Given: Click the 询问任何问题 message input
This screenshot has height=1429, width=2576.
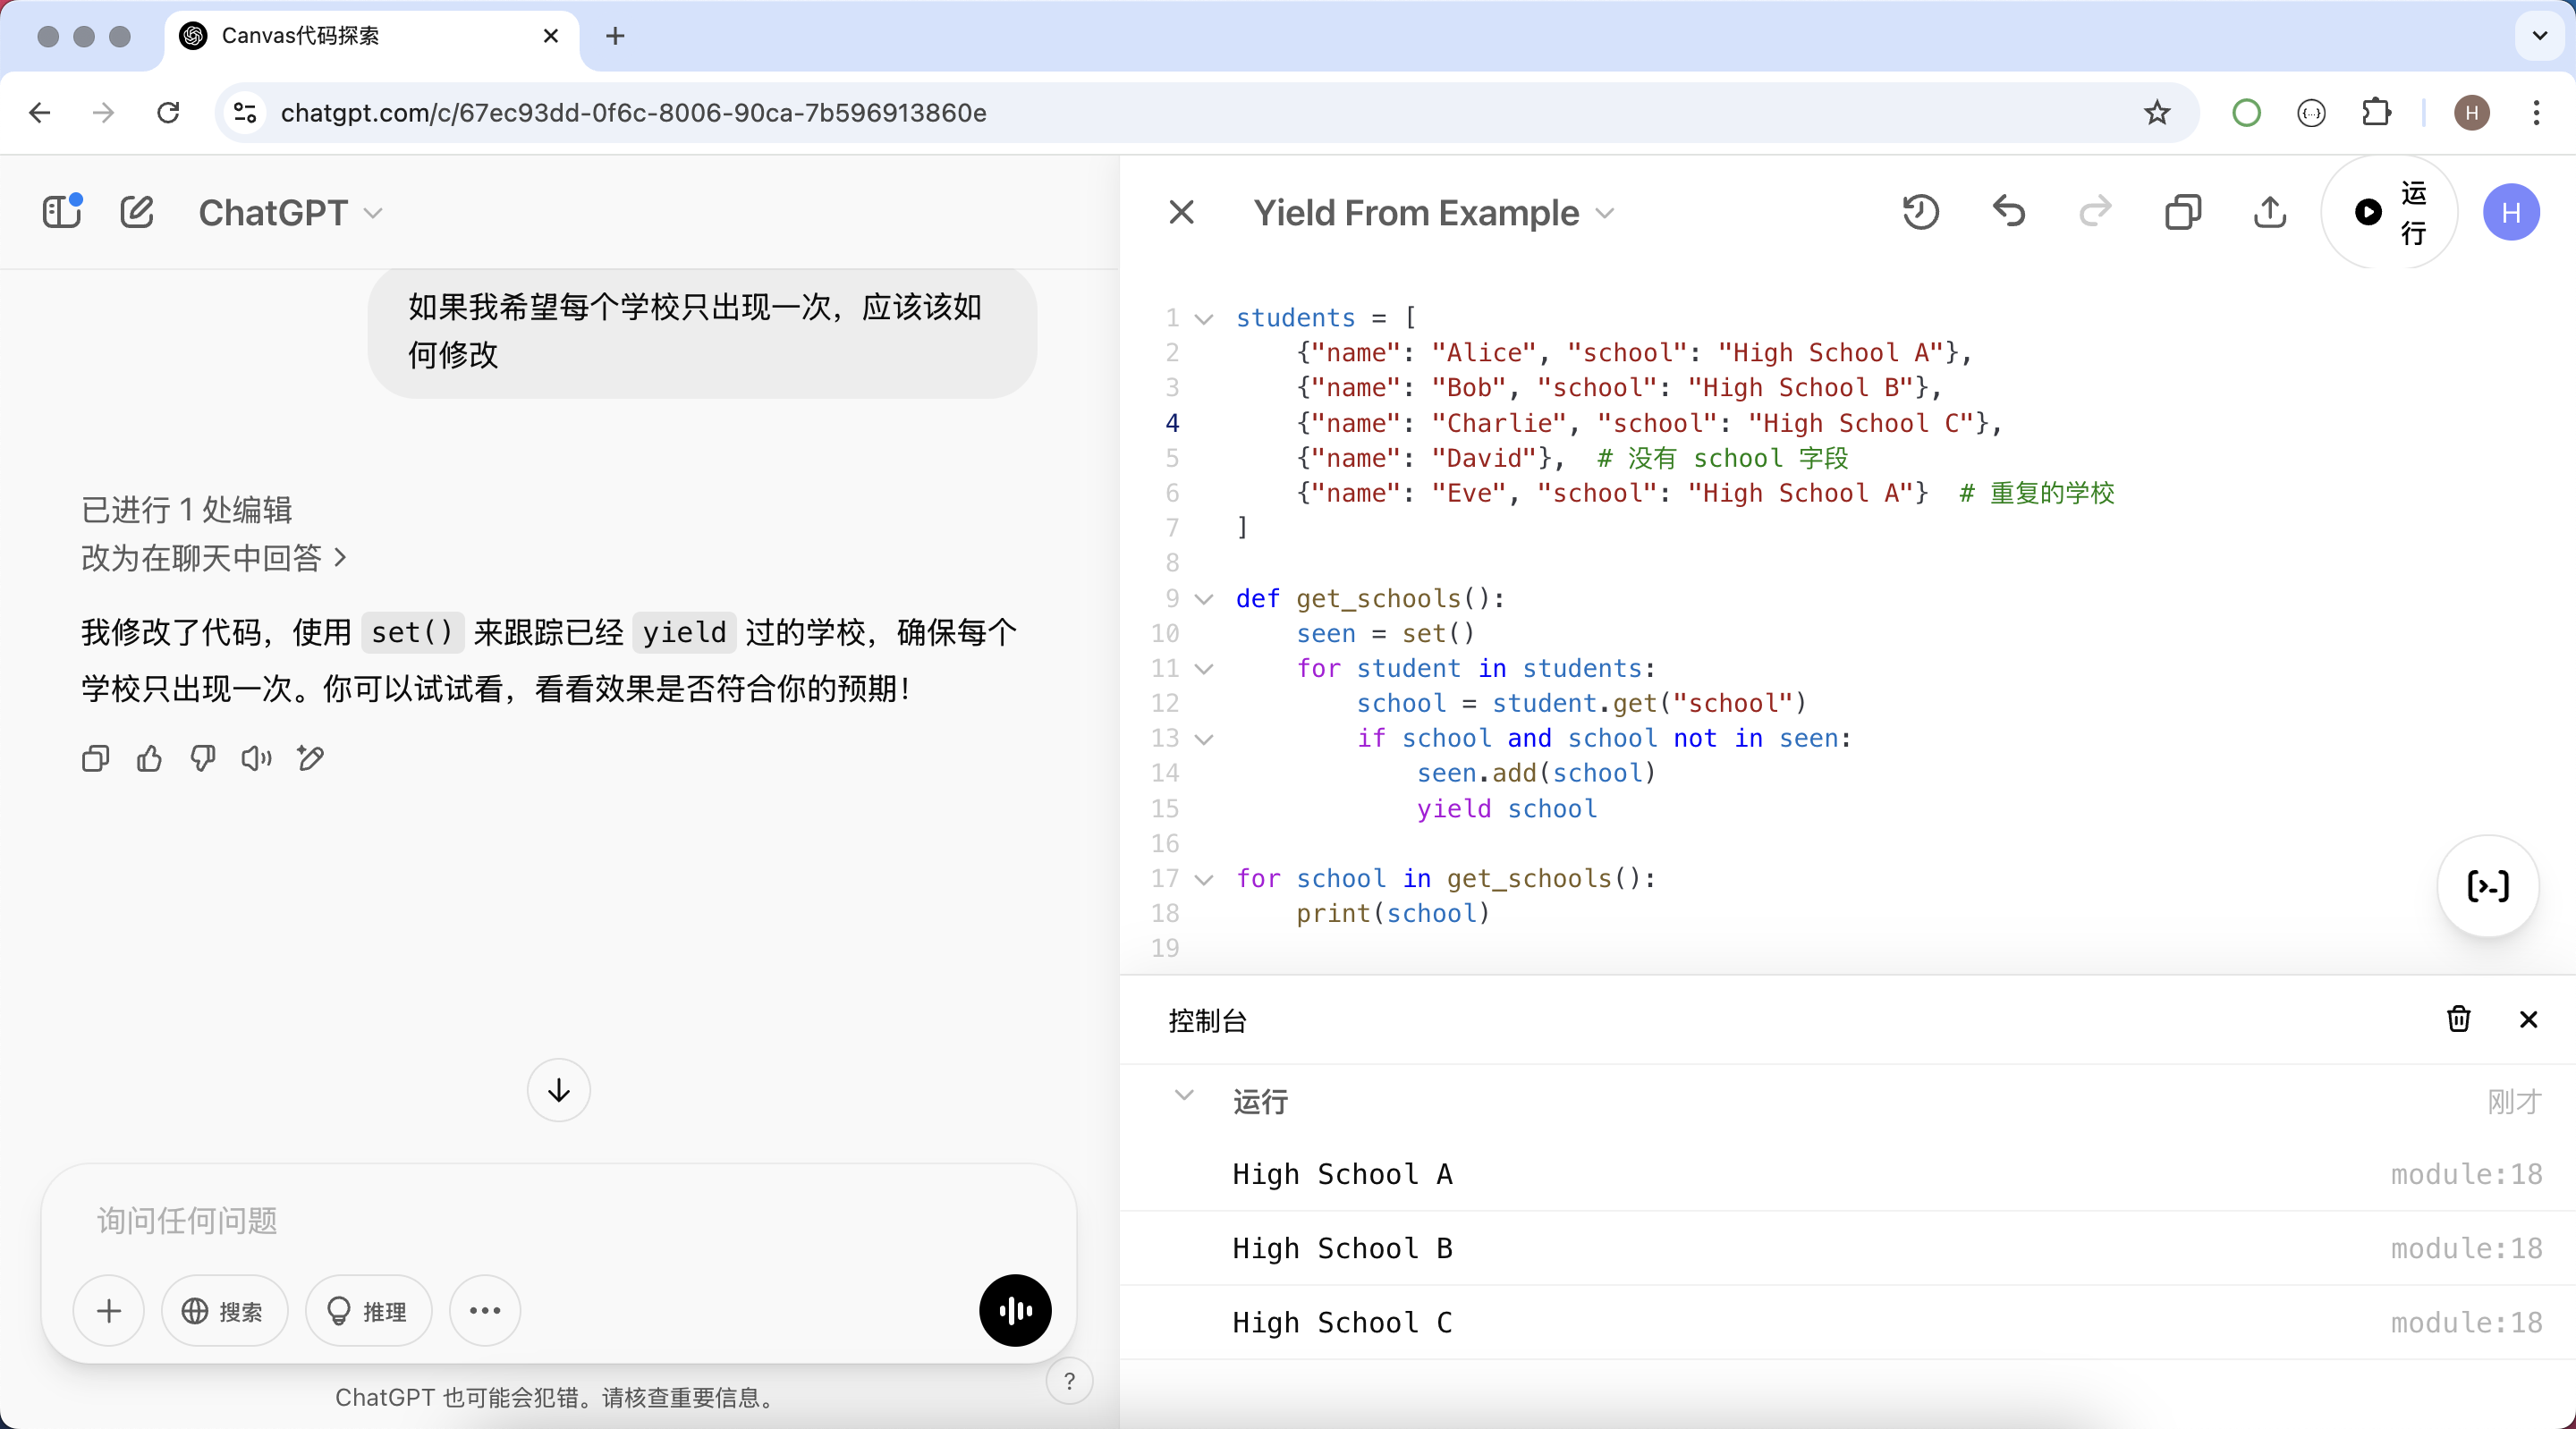Looking at the screenshot, I should pos(558,1220).
